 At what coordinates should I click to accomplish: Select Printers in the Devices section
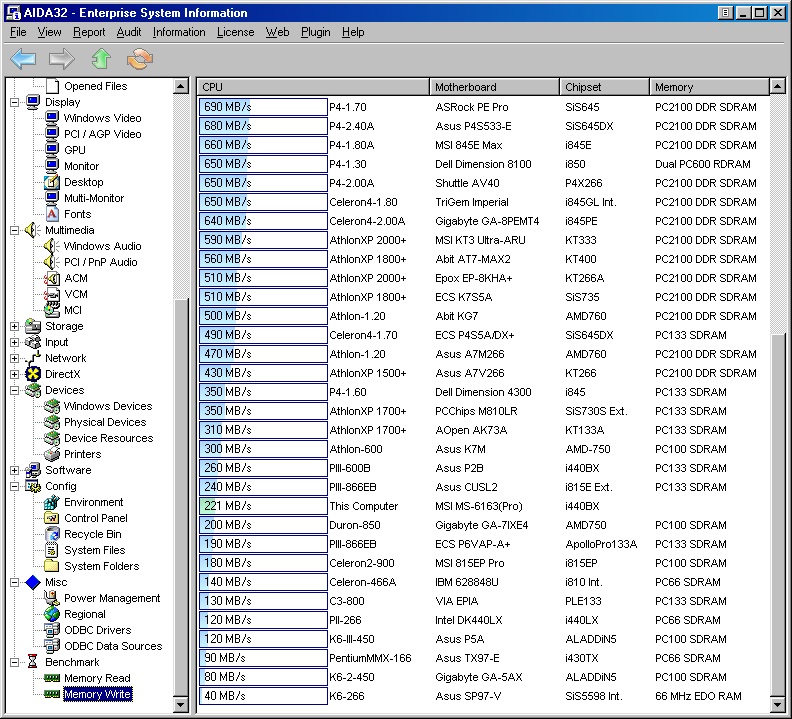82,454
